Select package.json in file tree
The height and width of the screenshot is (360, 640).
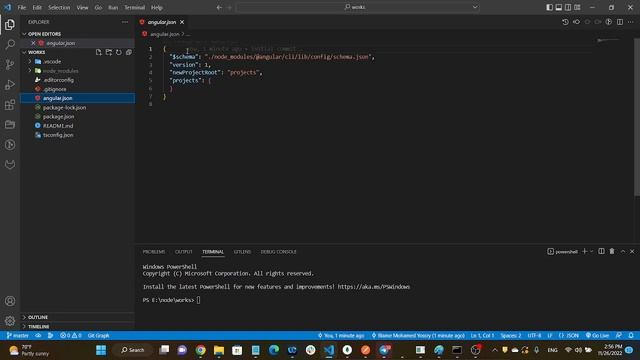(x=58, y=117)
